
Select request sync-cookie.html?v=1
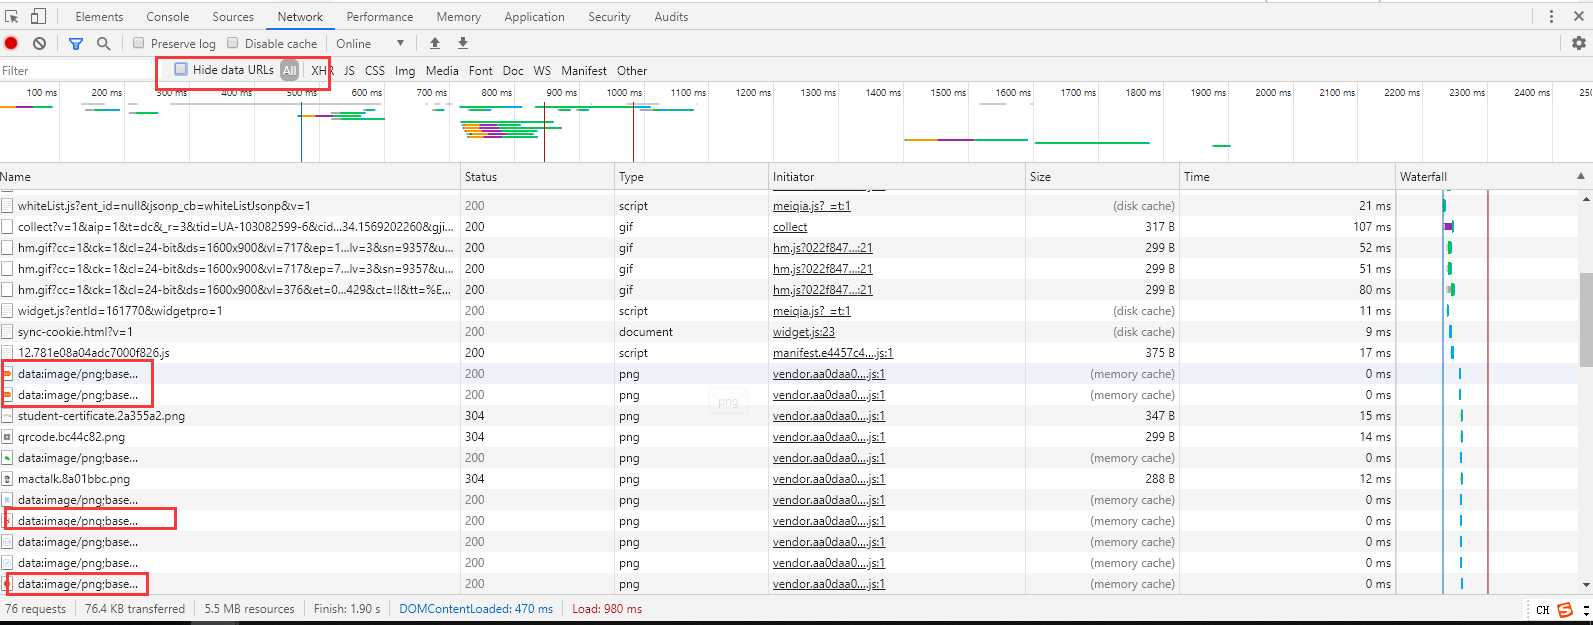[x=75, y=332]
